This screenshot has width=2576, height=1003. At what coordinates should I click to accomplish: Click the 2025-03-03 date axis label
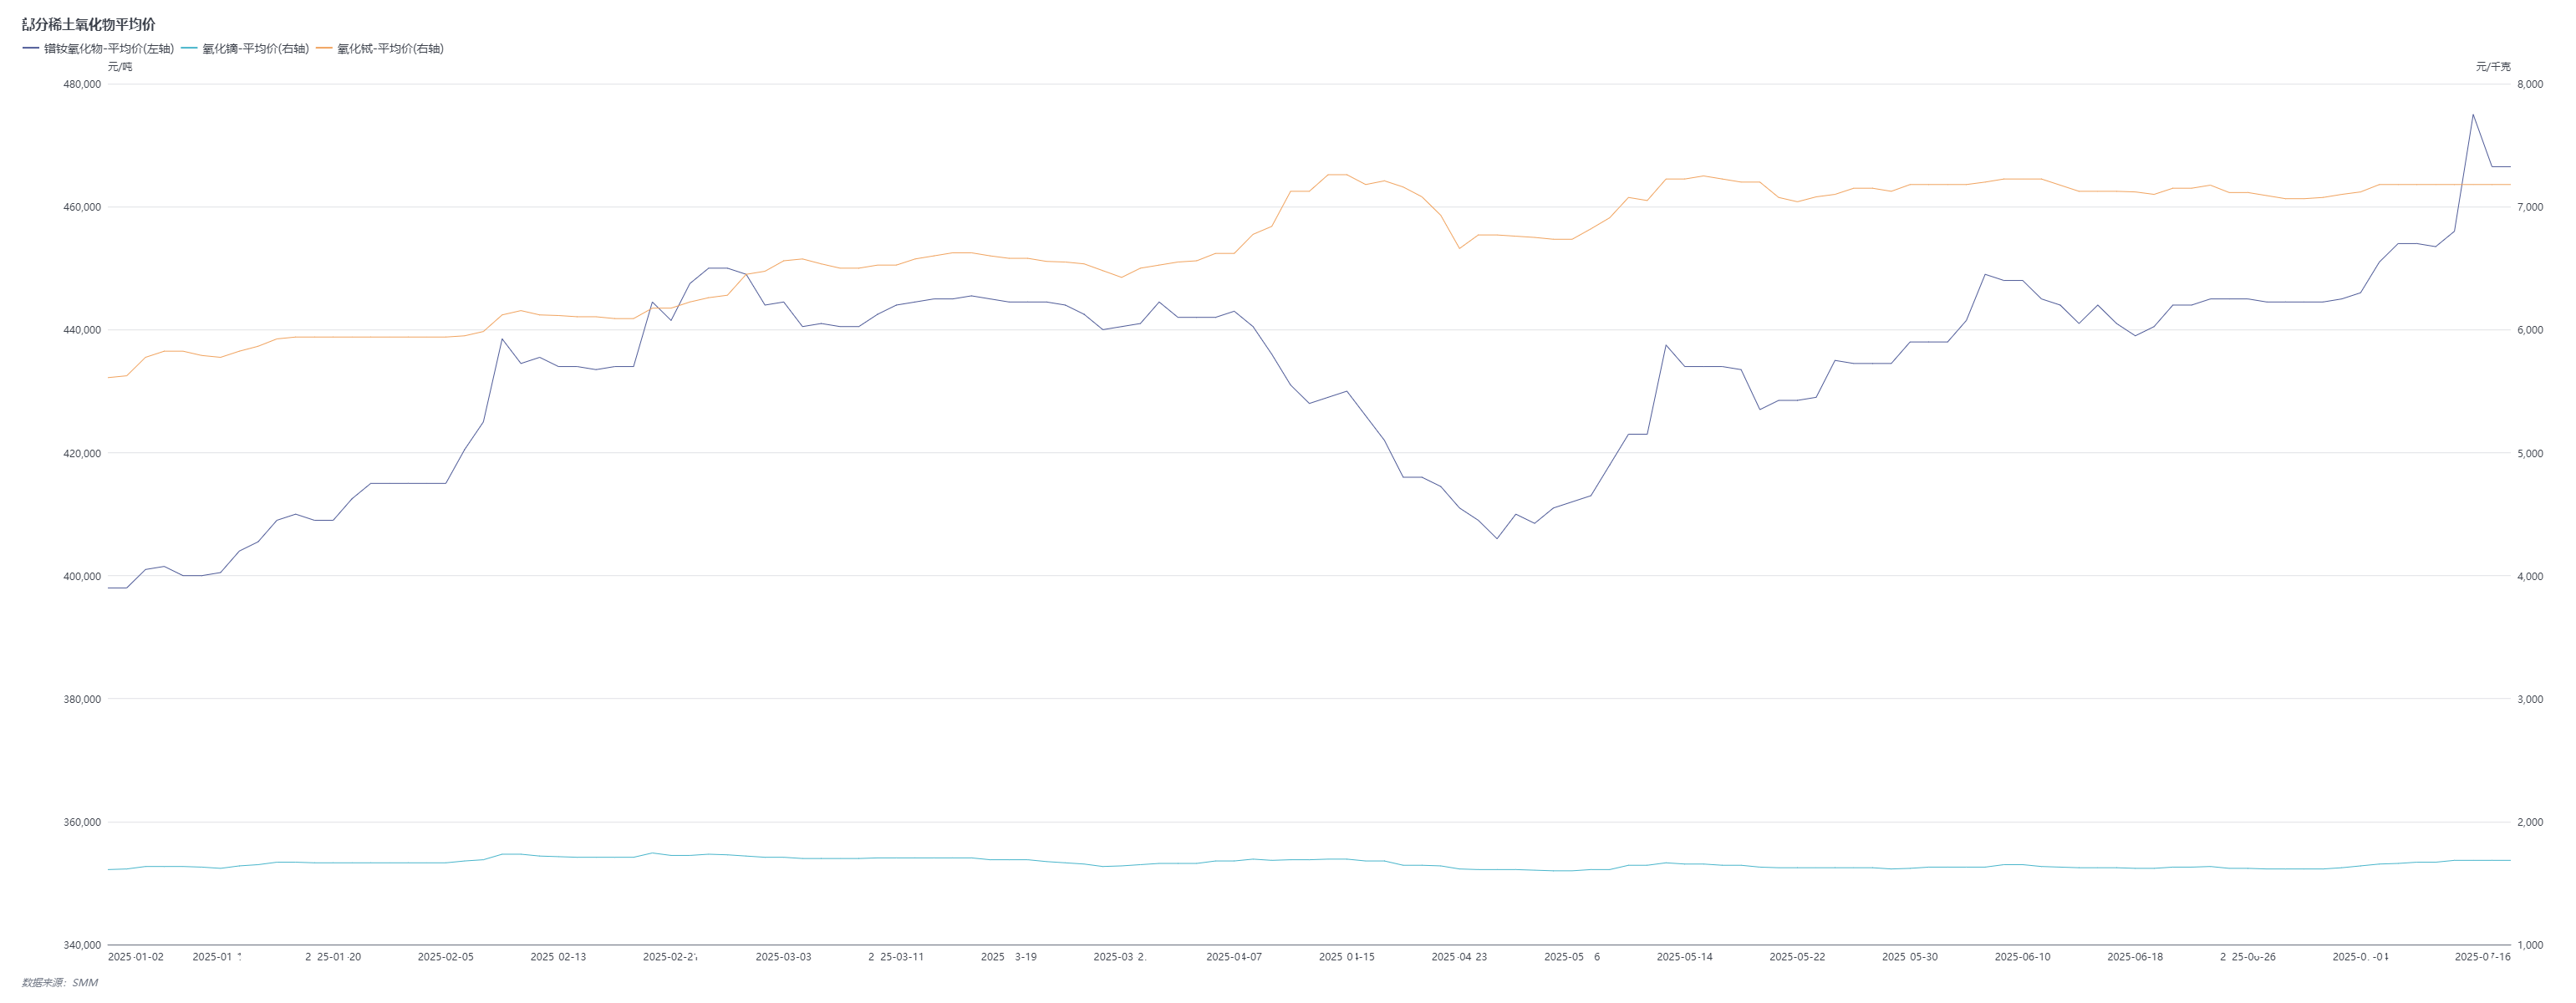click(x=783, y=957)
